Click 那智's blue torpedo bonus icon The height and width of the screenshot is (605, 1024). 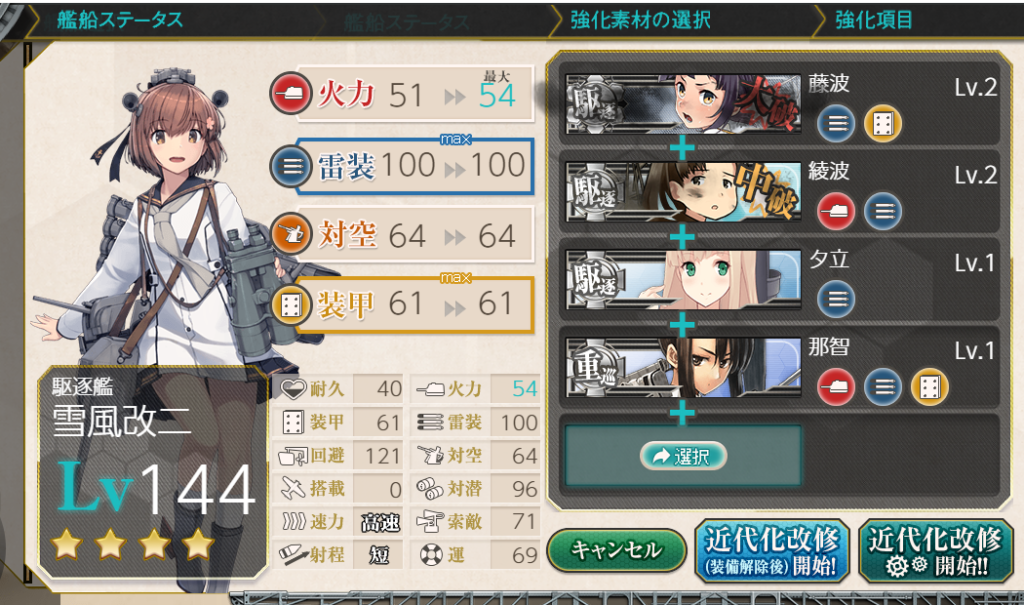point(882,387)
